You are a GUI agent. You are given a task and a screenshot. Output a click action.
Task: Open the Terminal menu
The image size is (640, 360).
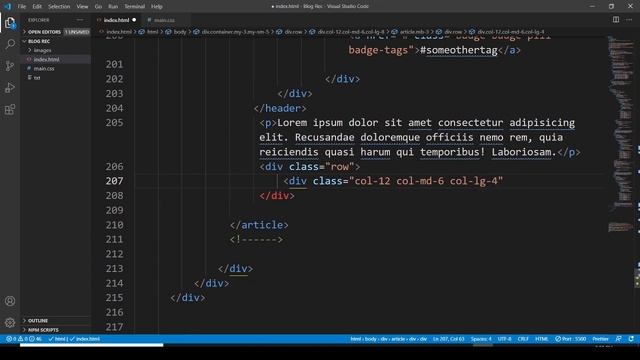point(134,7)
